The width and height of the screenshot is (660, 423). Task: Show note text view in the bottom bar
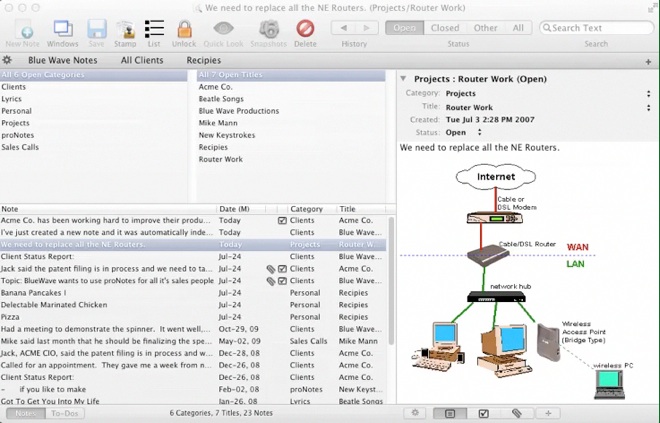450,413
